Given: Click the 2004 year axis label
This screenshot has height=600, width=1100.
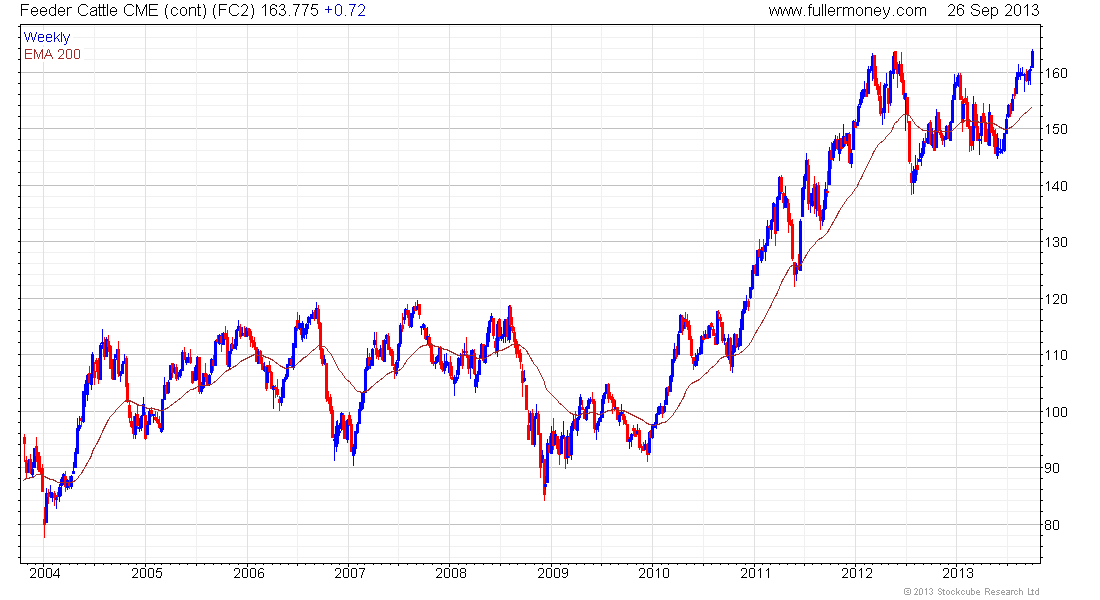Looking at the screenshot, I should (x=45, y=573).
